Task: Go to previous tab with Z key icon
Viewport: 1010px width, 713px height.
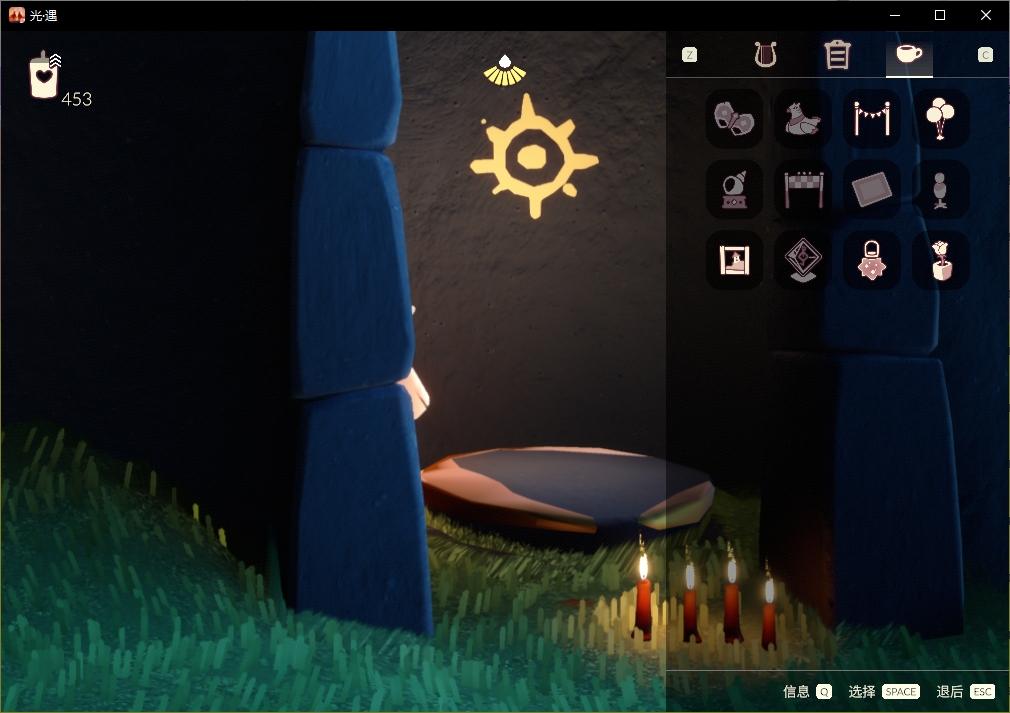Action: [689, 55]
